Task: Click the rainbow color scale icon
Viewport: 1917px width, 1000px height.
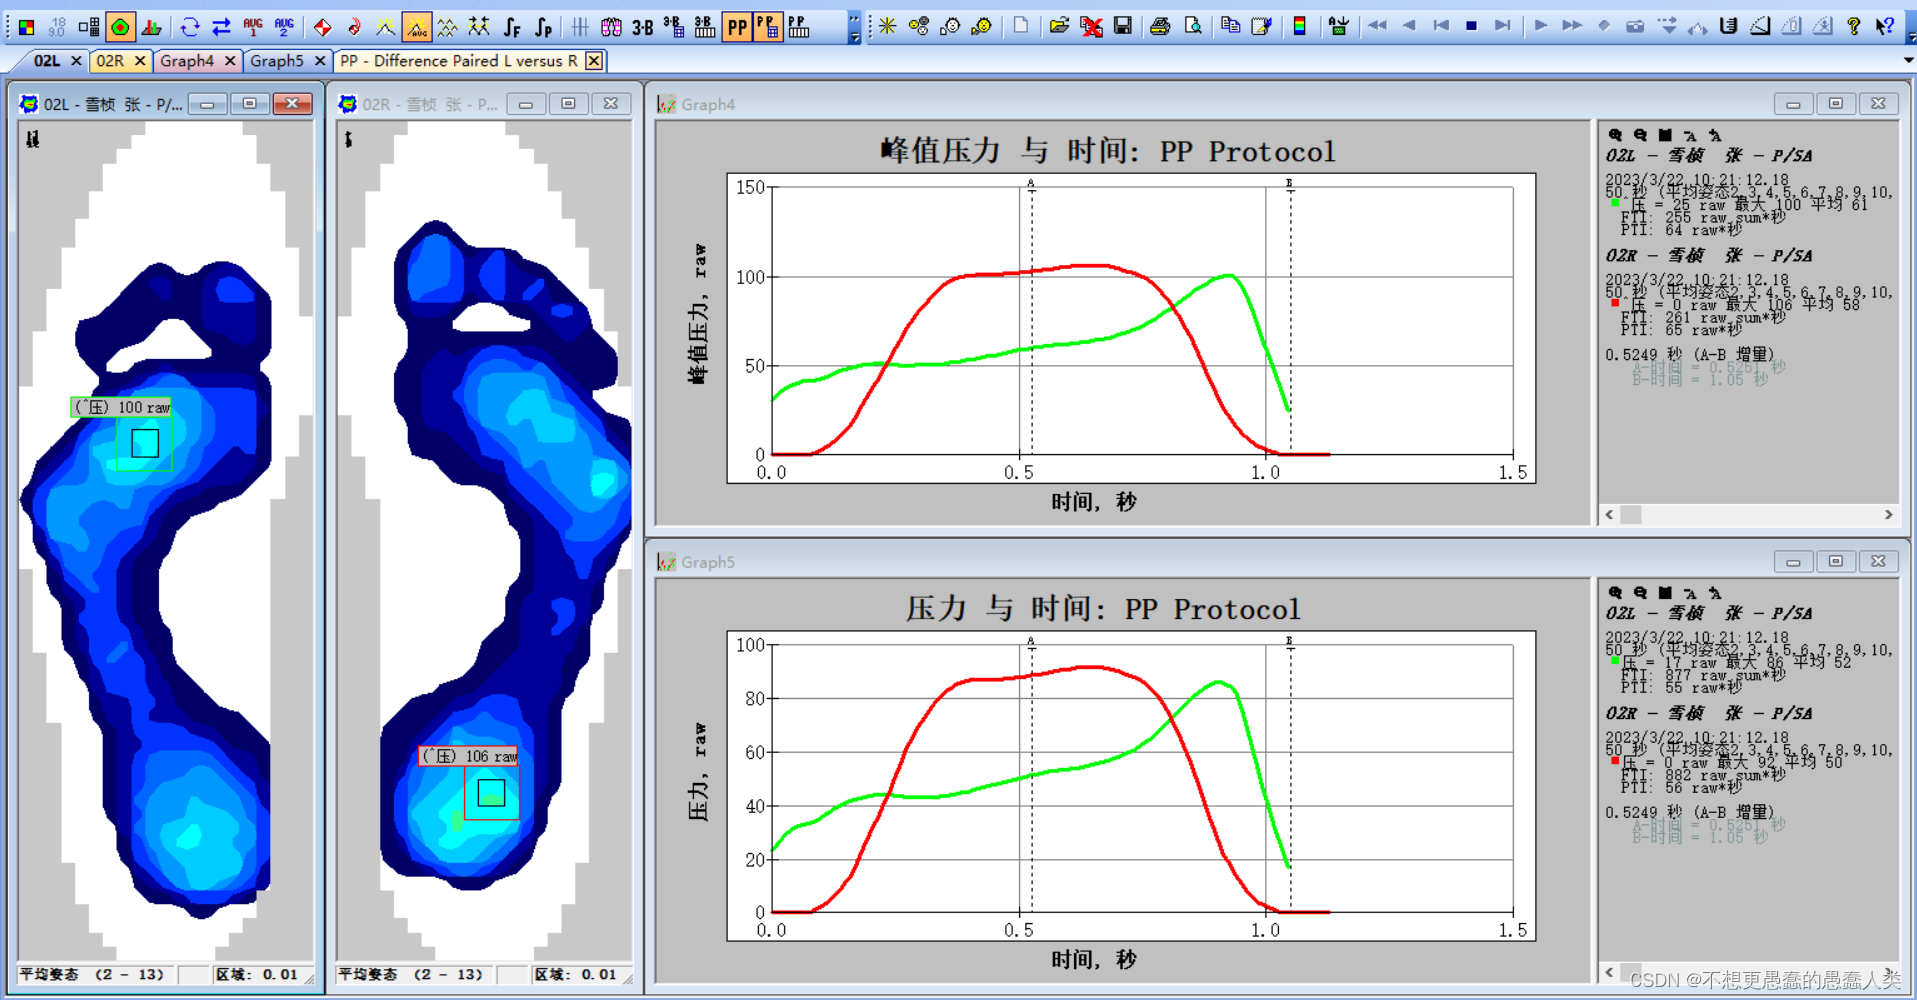Action: tap(1300, 27)
